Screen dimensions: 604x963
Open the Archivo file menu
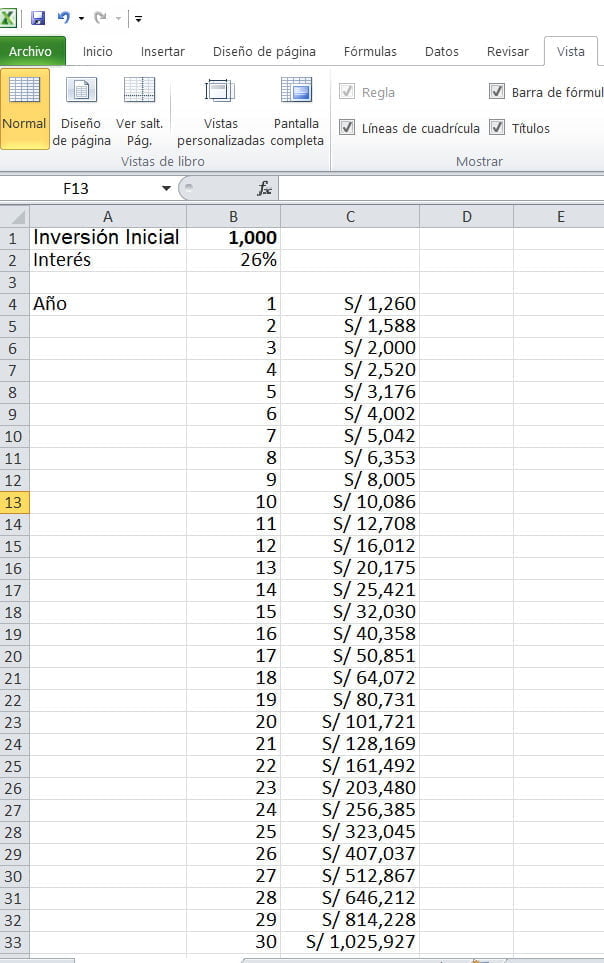tap(31, 51)
